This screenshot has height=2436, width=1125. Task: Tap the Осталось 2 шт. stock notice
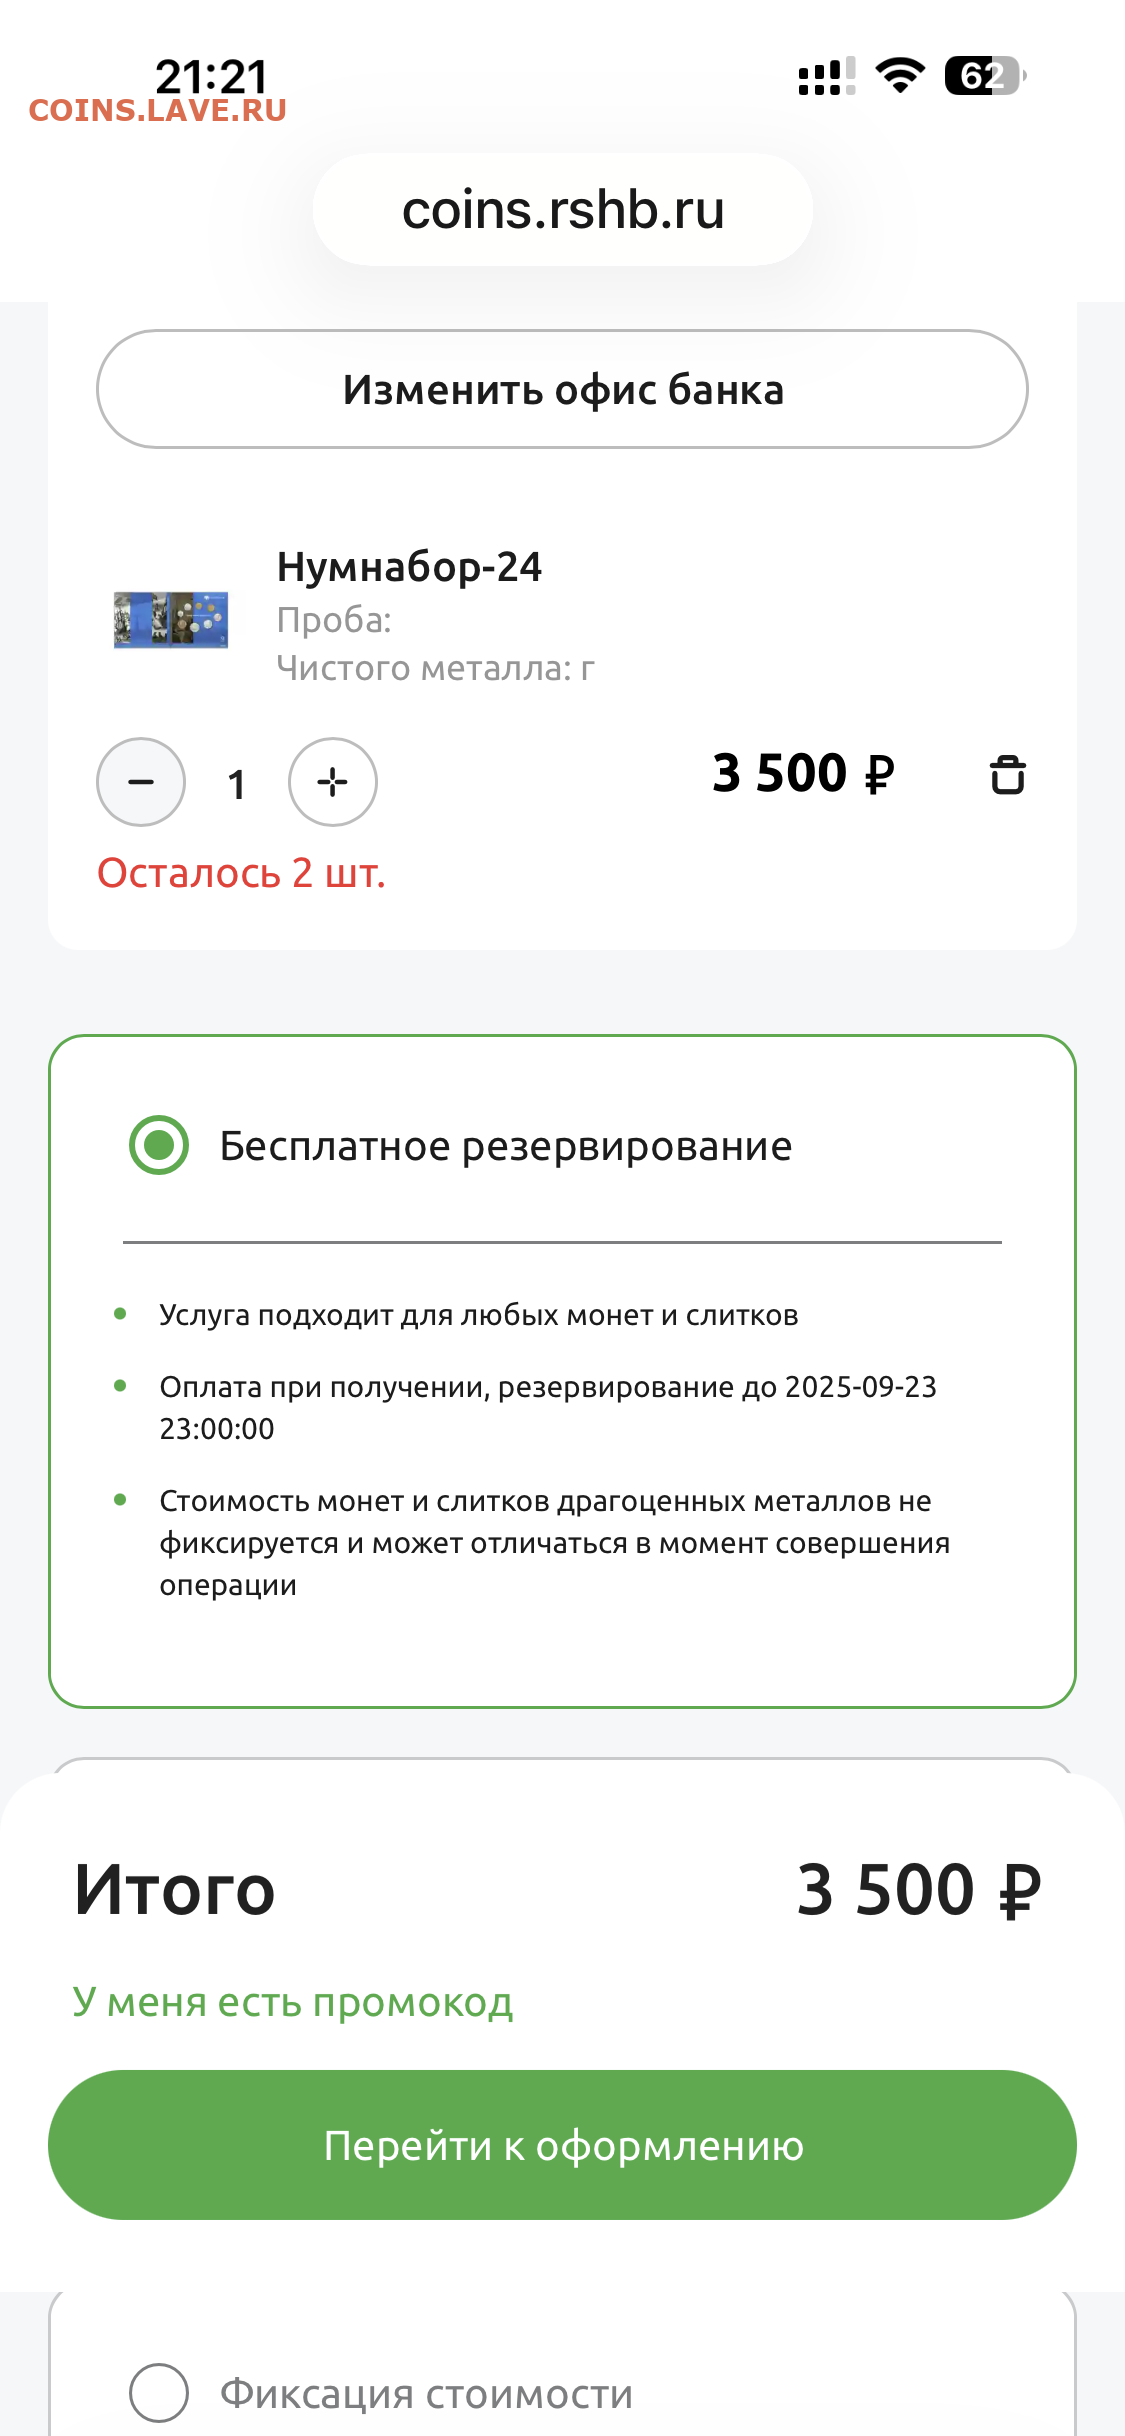coord(241,873)
